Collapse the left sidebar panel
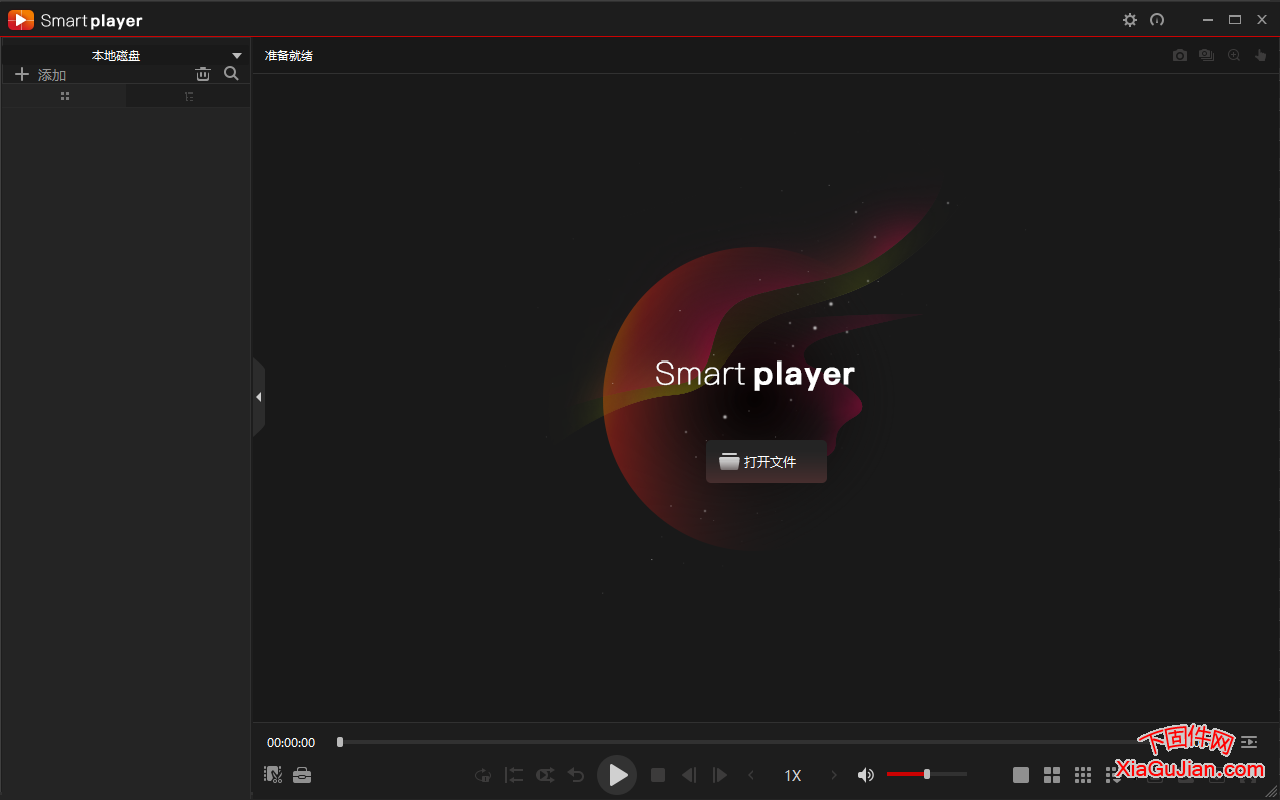Viewport: 1280px width, 800px height. [x=258, y=397]
